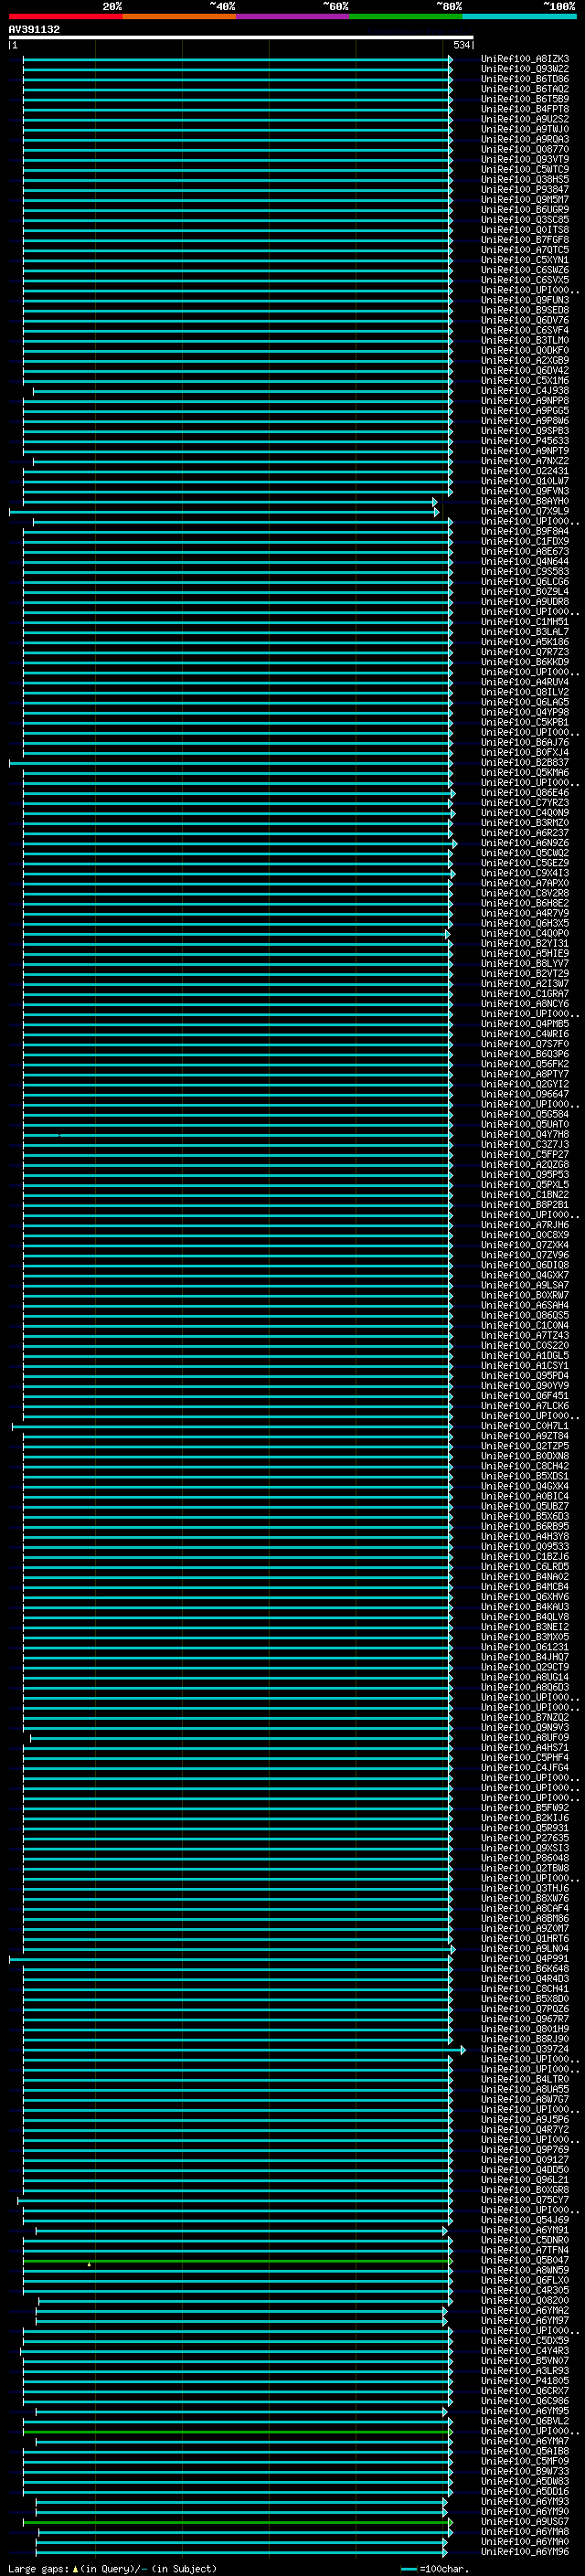585x2576 pixels.
Task: Open hit UniRef100_A9RQA3
Action: coord(525,139)
